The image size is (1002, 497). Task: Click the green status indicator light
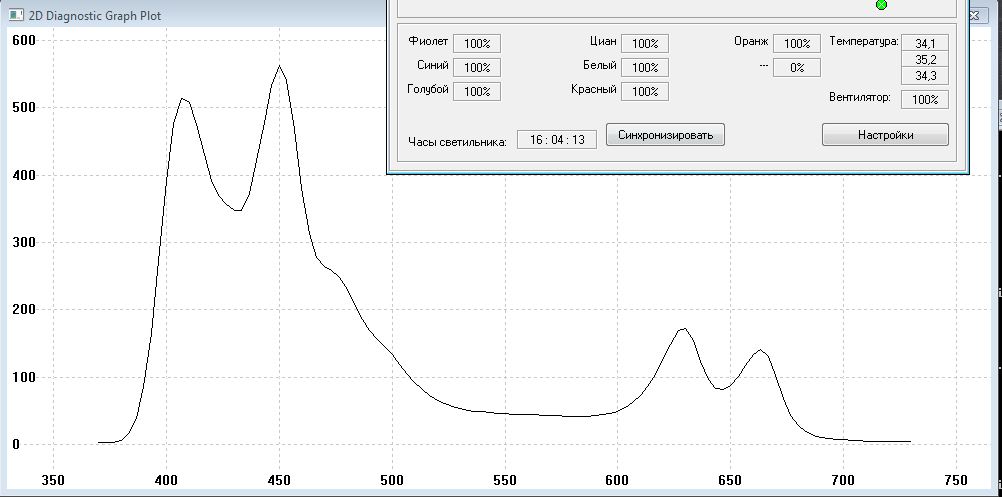coord(881,4)
